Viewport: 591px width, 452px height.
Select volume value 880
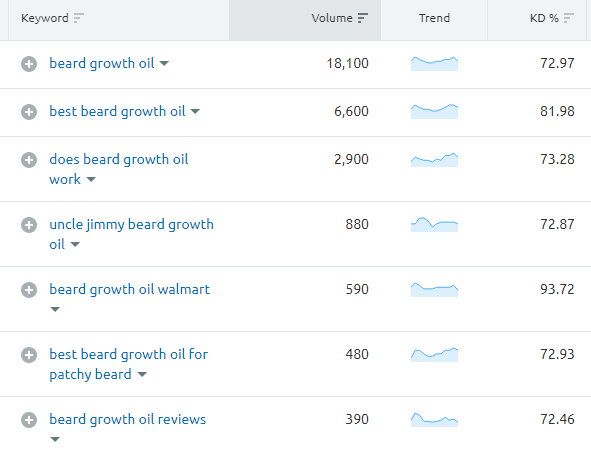357,224
